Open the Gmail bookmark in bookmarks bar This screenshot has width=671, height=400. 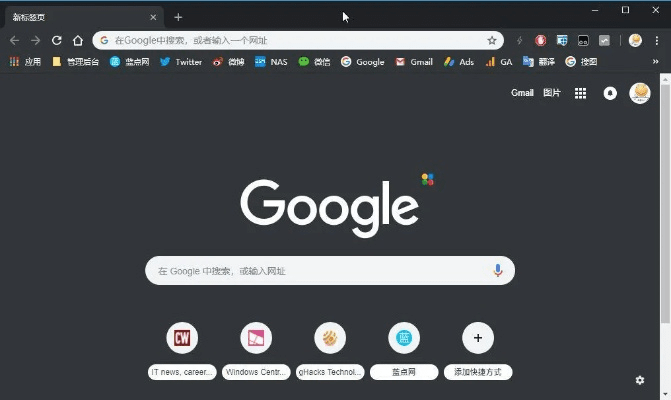point(414,62)
